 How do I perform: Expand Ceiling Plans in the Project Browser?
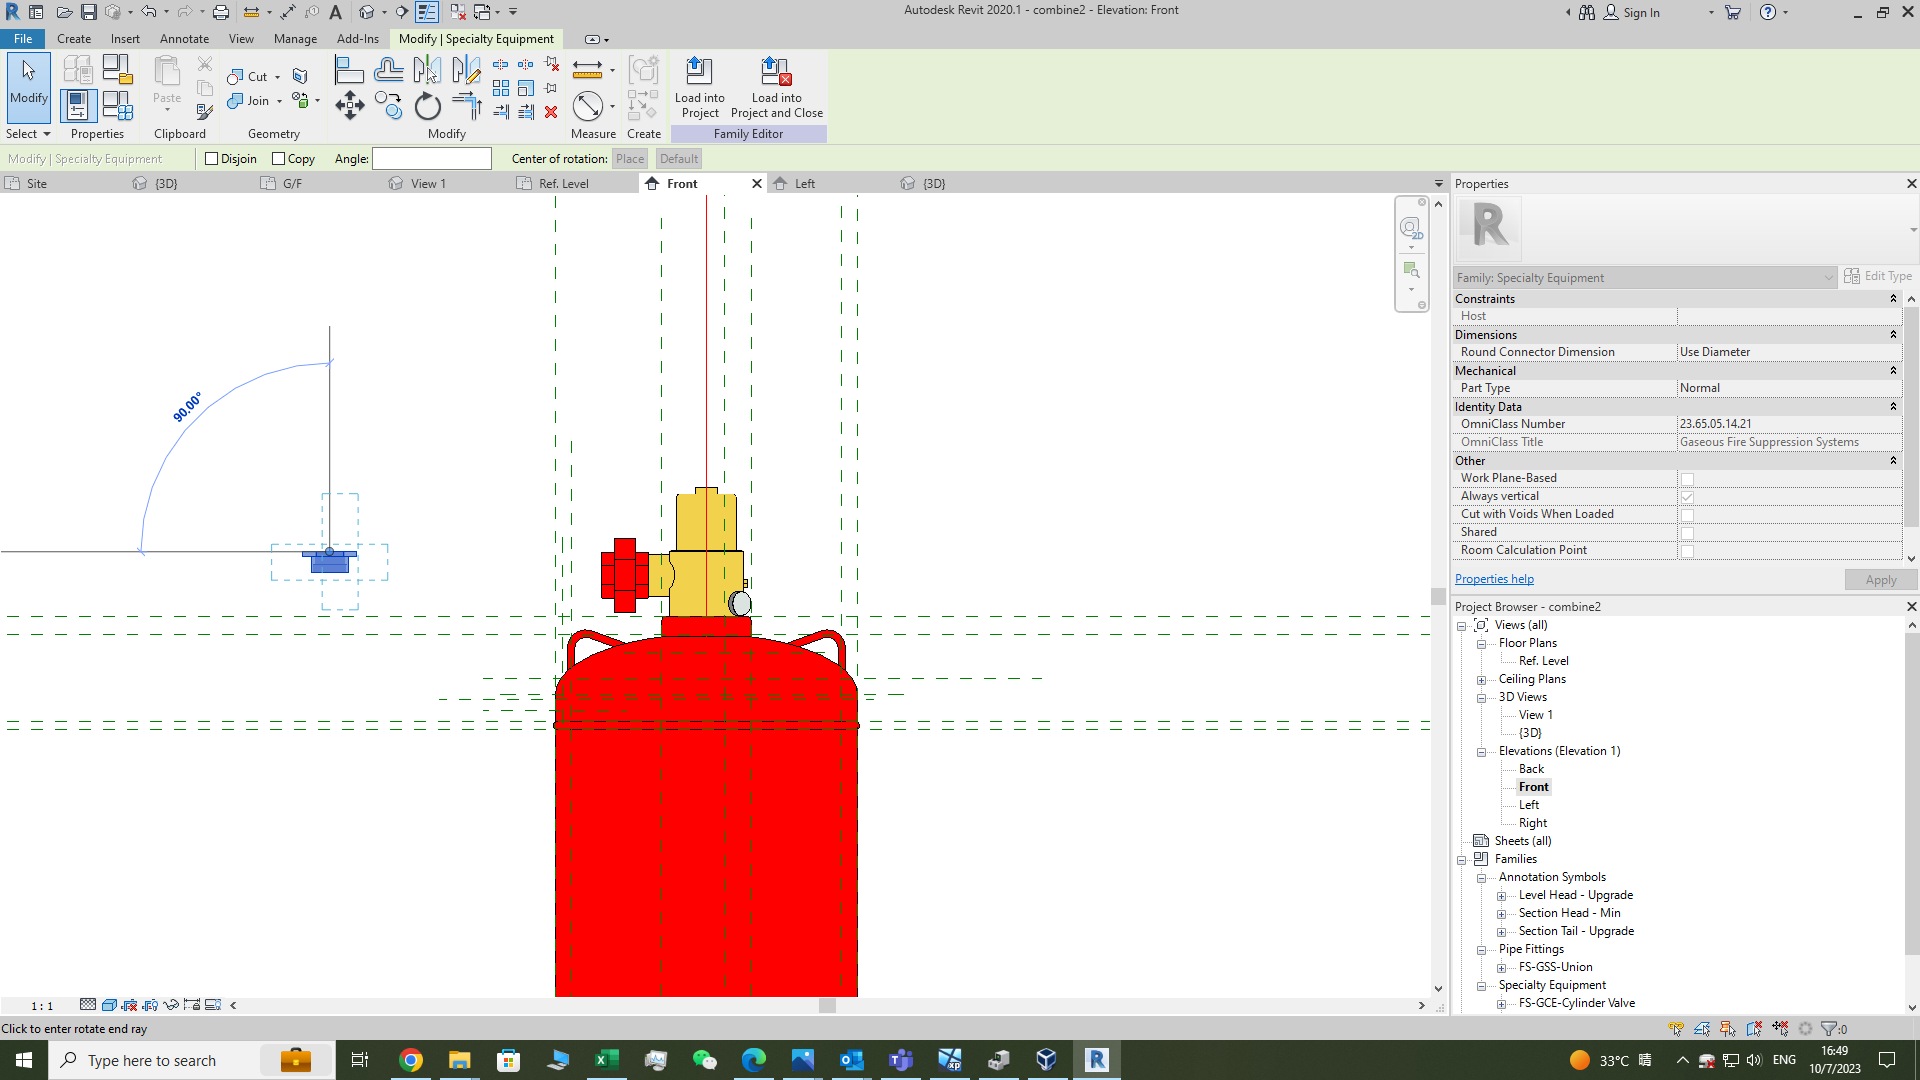[x=1483, y=679]
